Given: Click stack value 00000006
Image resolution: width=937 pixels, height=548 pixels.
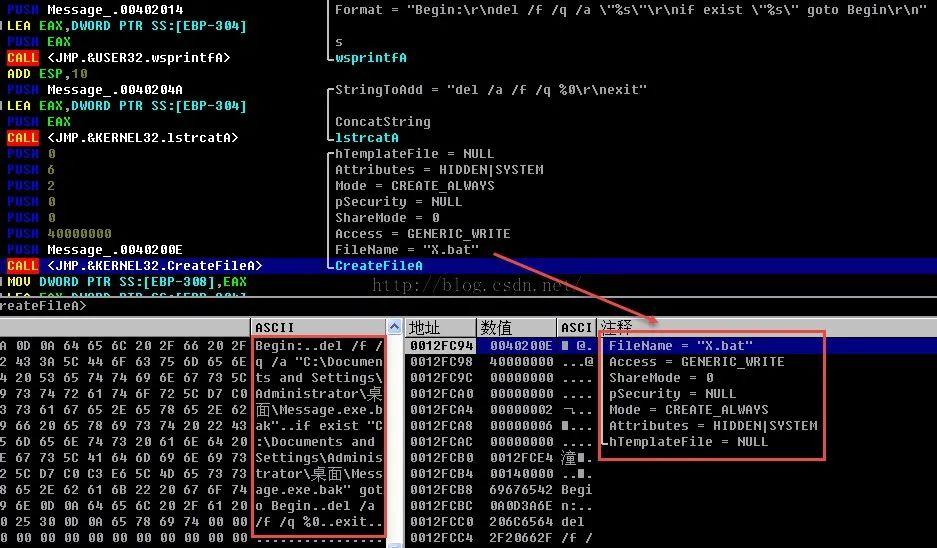Looking at the screenshot, I should click(x=521, y=426).
